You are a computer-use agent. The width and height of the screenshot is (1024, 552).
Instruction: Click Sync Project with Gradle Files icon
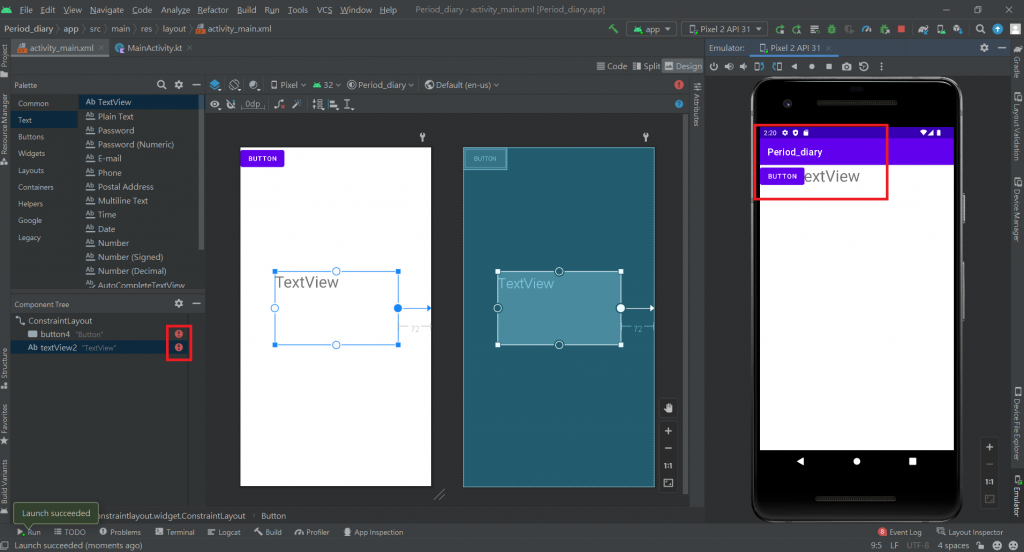923,29
